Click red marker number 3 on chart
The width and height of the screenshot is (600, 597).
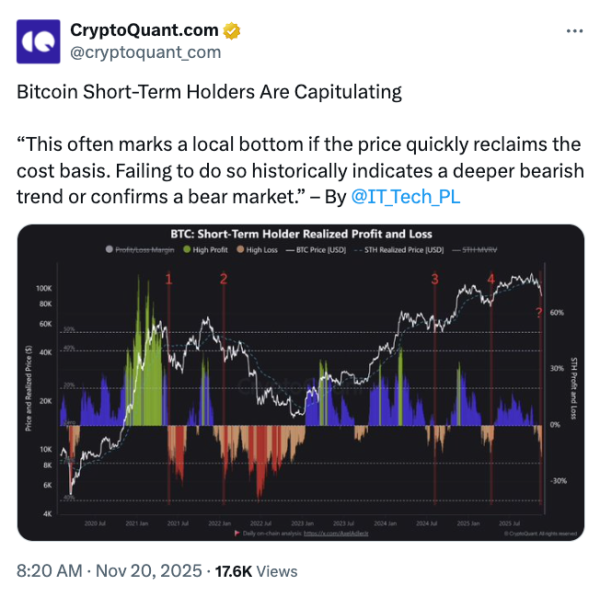click(435, 279)
